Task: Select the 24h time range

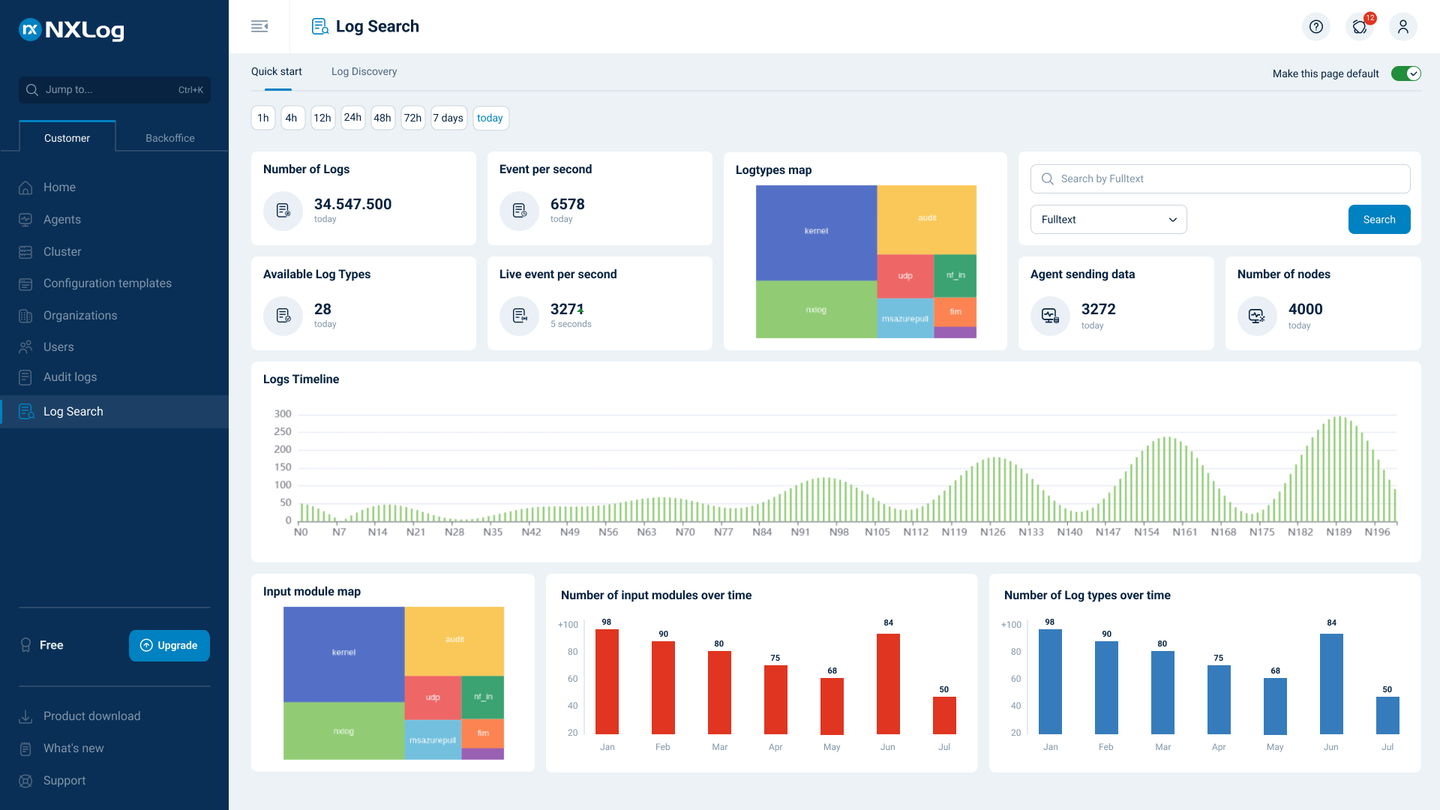Action: 353,118
